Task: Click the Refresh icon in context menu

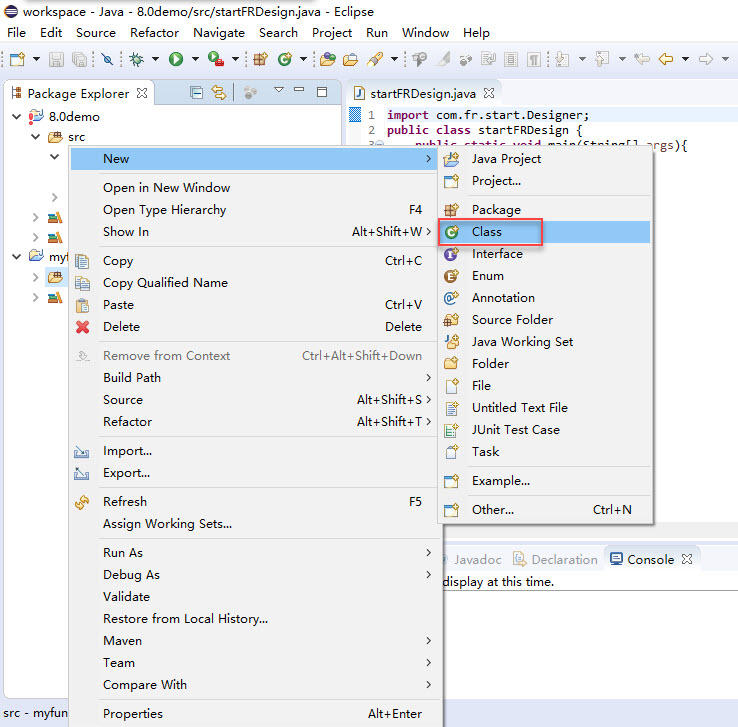Action: tap(83, 502)
